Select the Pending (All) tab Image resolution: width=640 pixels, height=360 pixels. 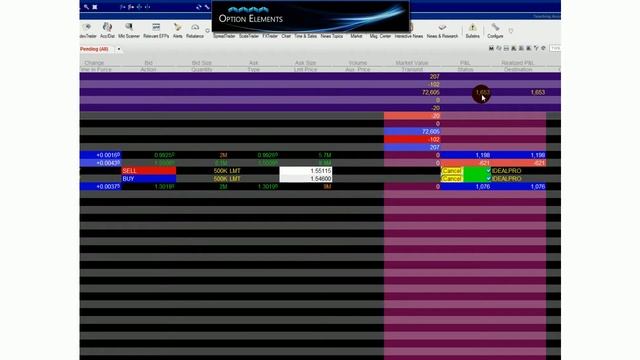click(x=95, y=49)
